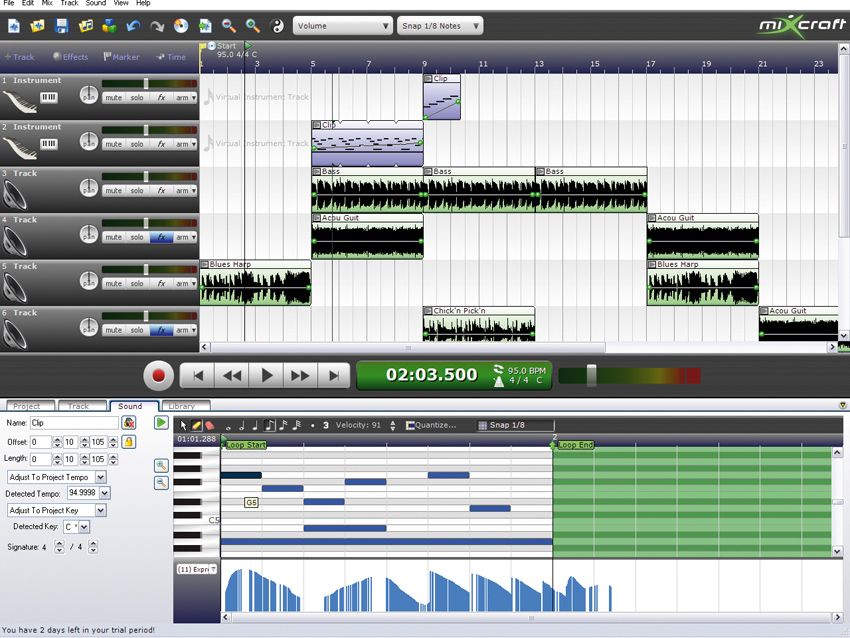
Task: Click the Save project disk icon
Action: click(x=61, y=25)
